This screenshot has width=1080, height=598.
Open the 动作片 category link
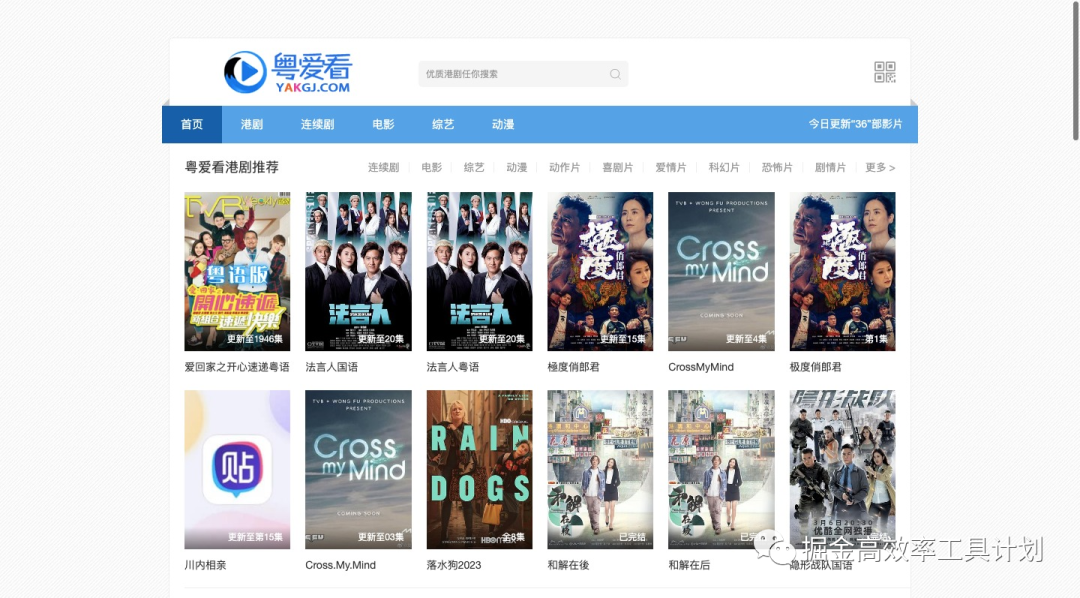(565, 167)
